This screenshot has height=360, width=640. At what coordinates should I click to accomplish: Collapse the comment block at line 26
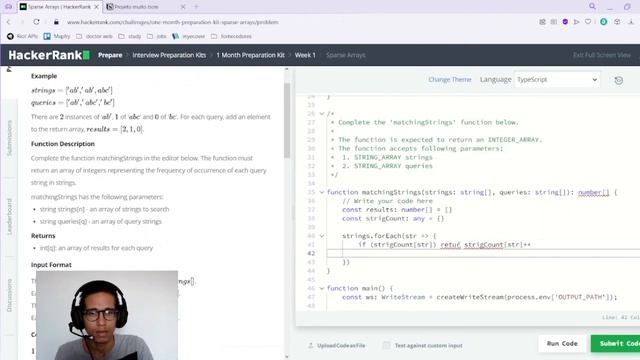322,114
